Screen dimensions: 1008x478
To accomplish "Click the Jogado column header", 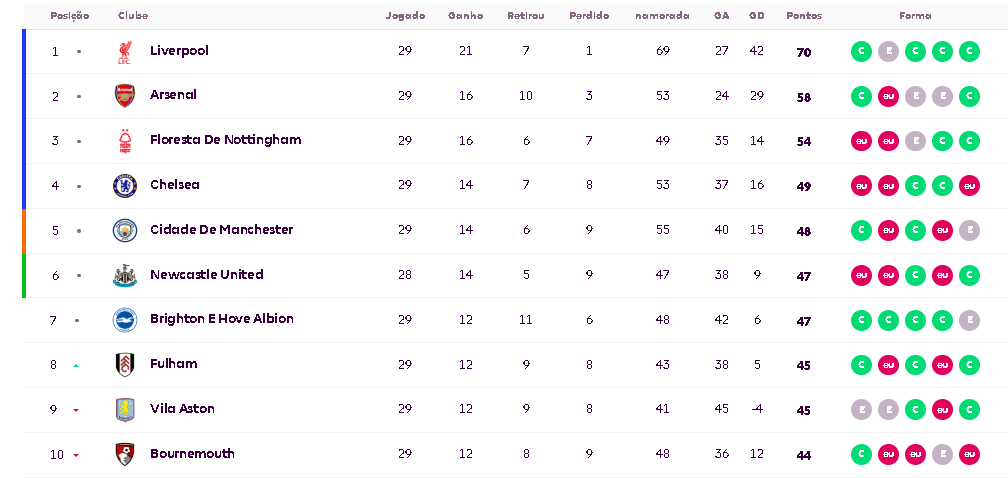I will pos(405,16).
